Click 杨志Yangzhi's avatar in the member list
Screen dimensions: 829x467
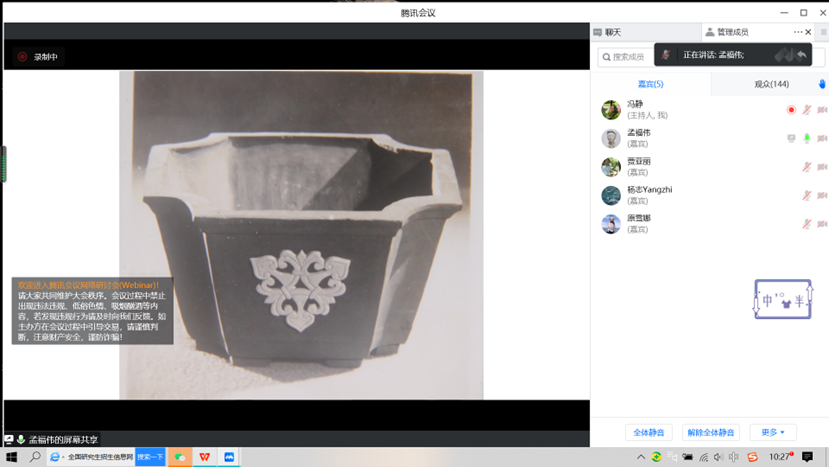(x=611, y=195)
